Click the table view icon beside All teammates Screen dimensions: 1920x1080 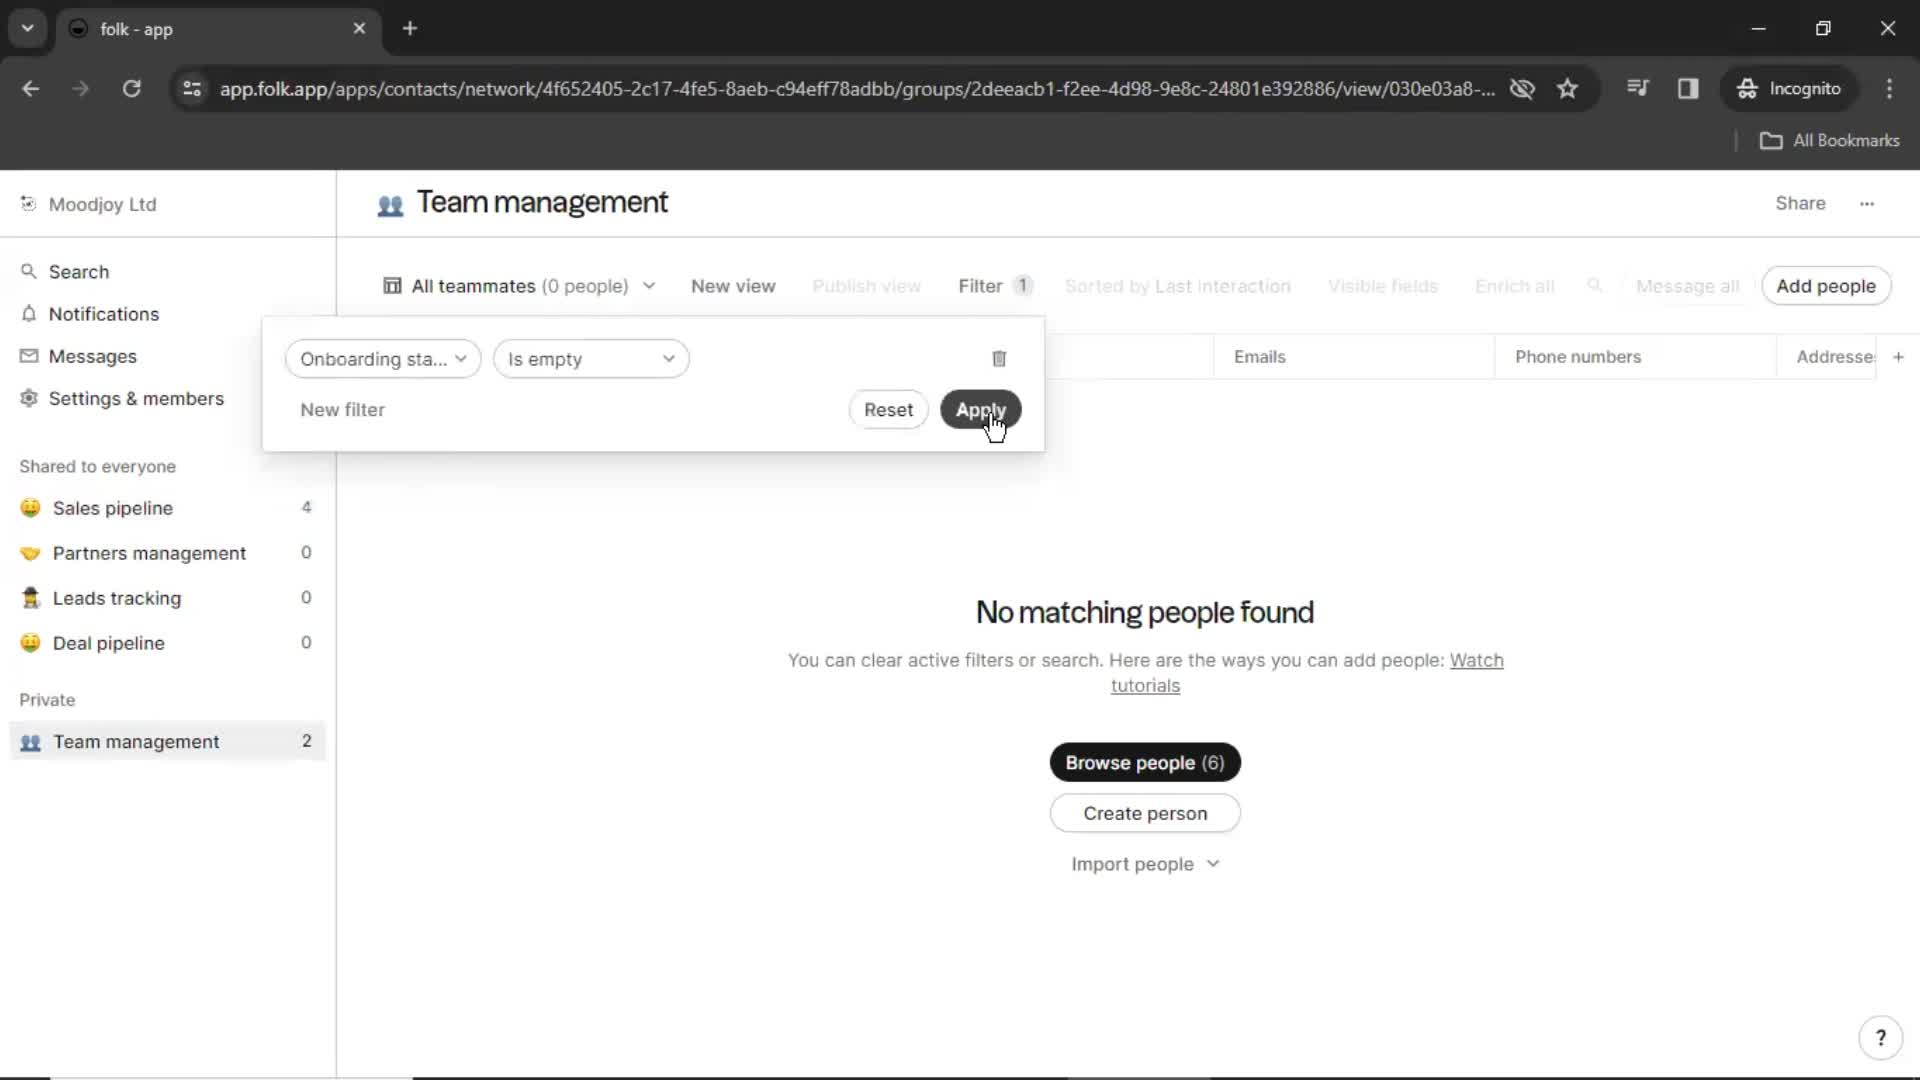pyautogui.click(x=392, y=286)
